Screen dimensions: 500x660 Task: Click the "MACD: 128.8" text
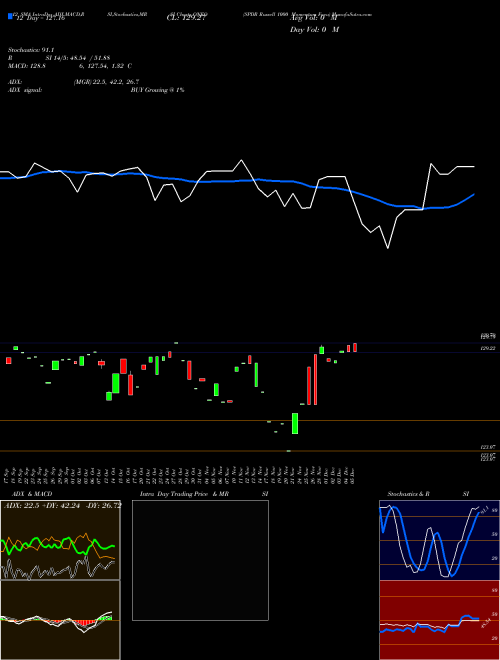[x=27, y=66]
